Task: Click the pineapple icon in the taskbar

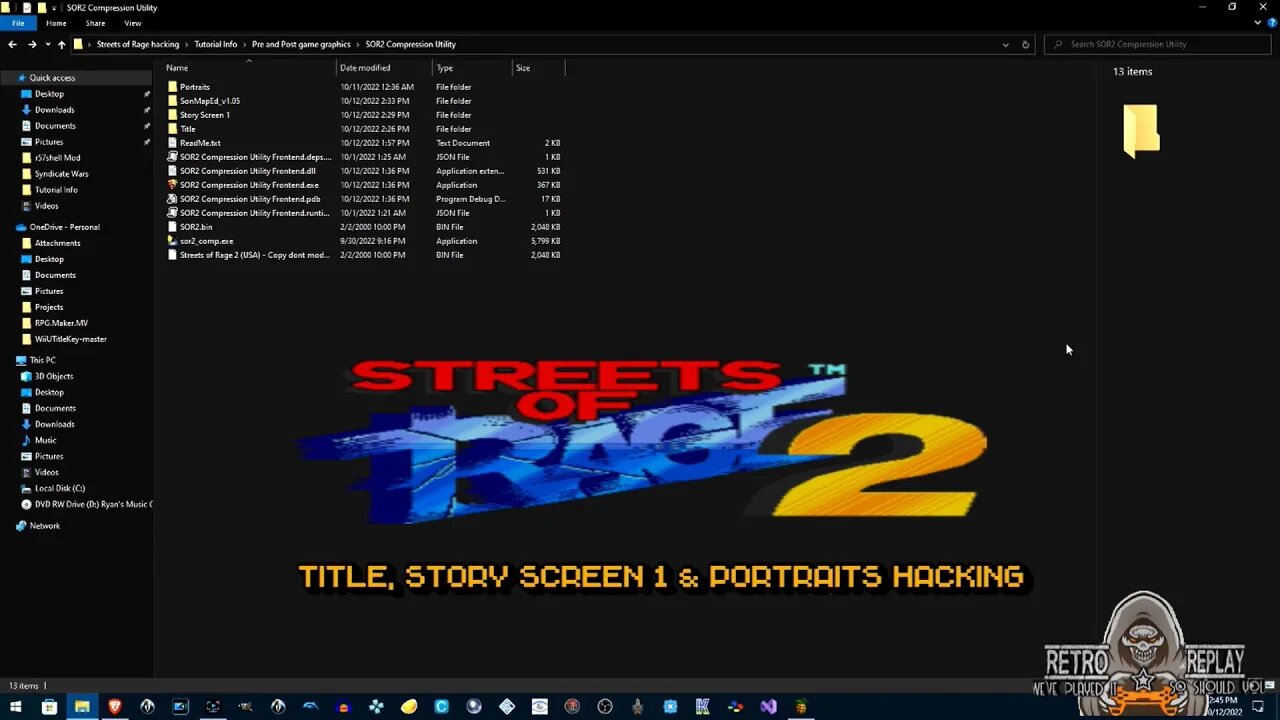Action: [801, 706]
